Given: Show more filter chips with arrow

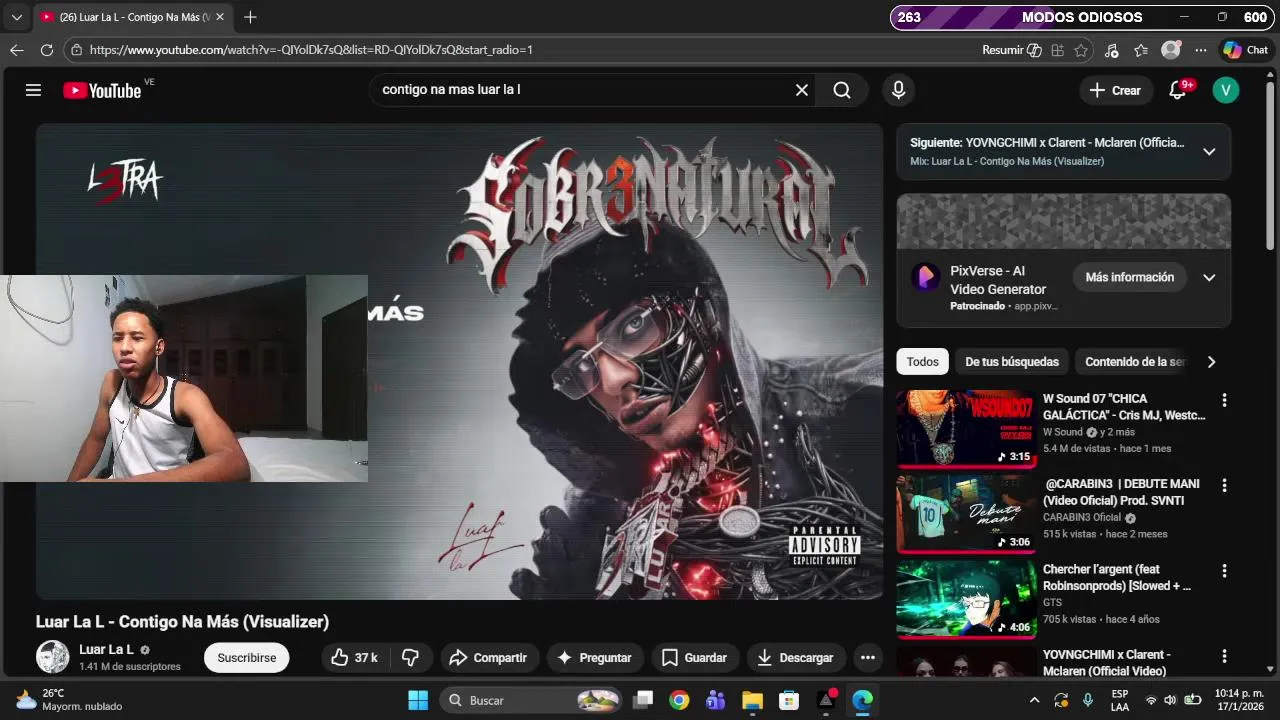Looking at the screenshot, I should (x=1211, y=362).
